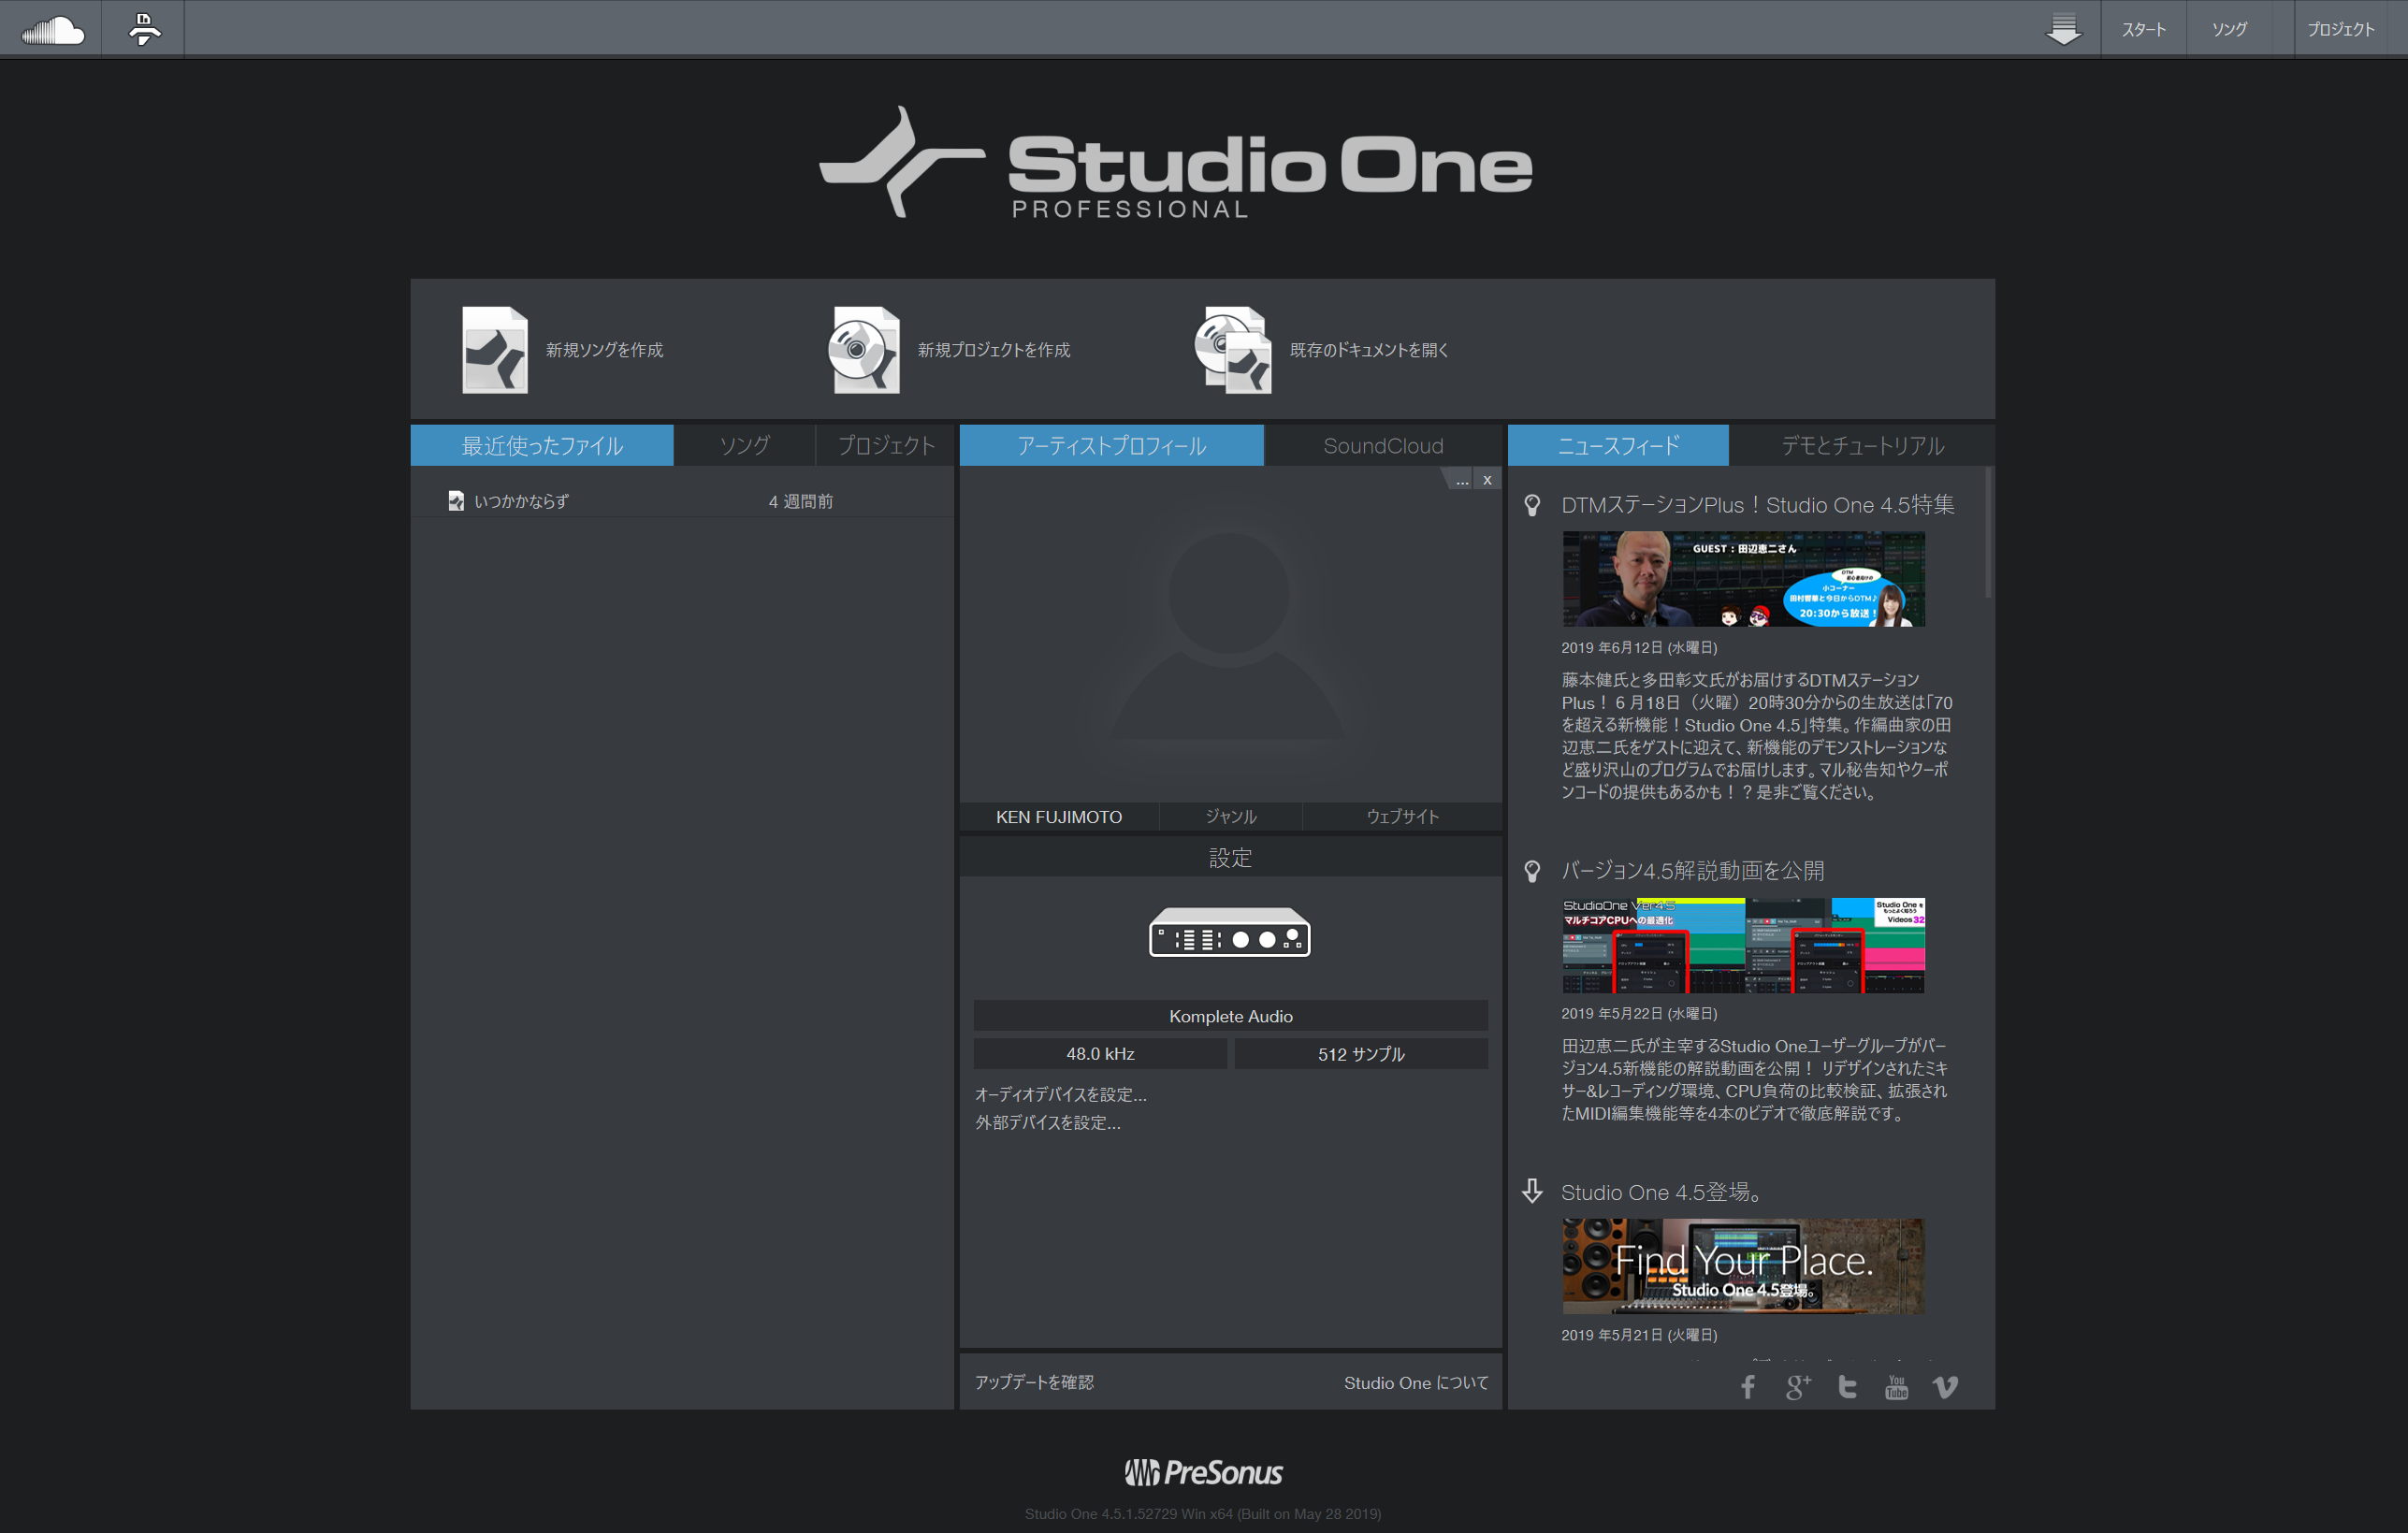Viewport: 2408px width, 1533px height.
Task: Click the x button on artist picture
Action: click(1487, 480)
